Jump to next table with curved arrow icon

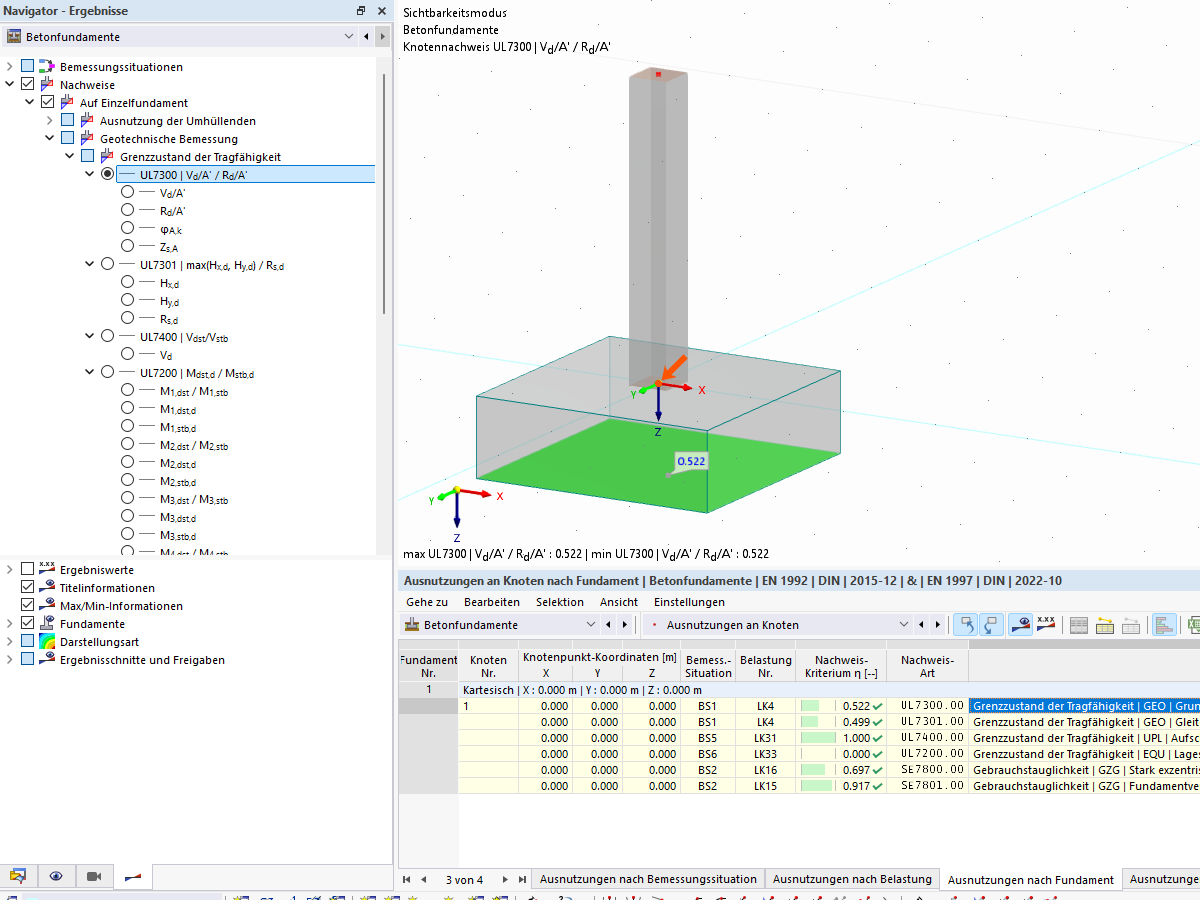click(x=990, y=624)
